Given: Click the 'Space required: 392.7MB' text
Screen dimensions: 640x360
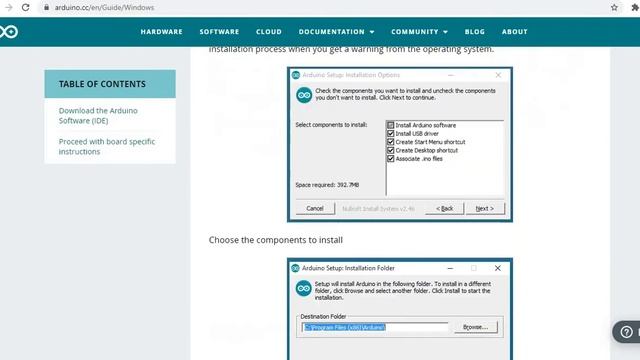Looking at the screenshot, I should point(327,185).
